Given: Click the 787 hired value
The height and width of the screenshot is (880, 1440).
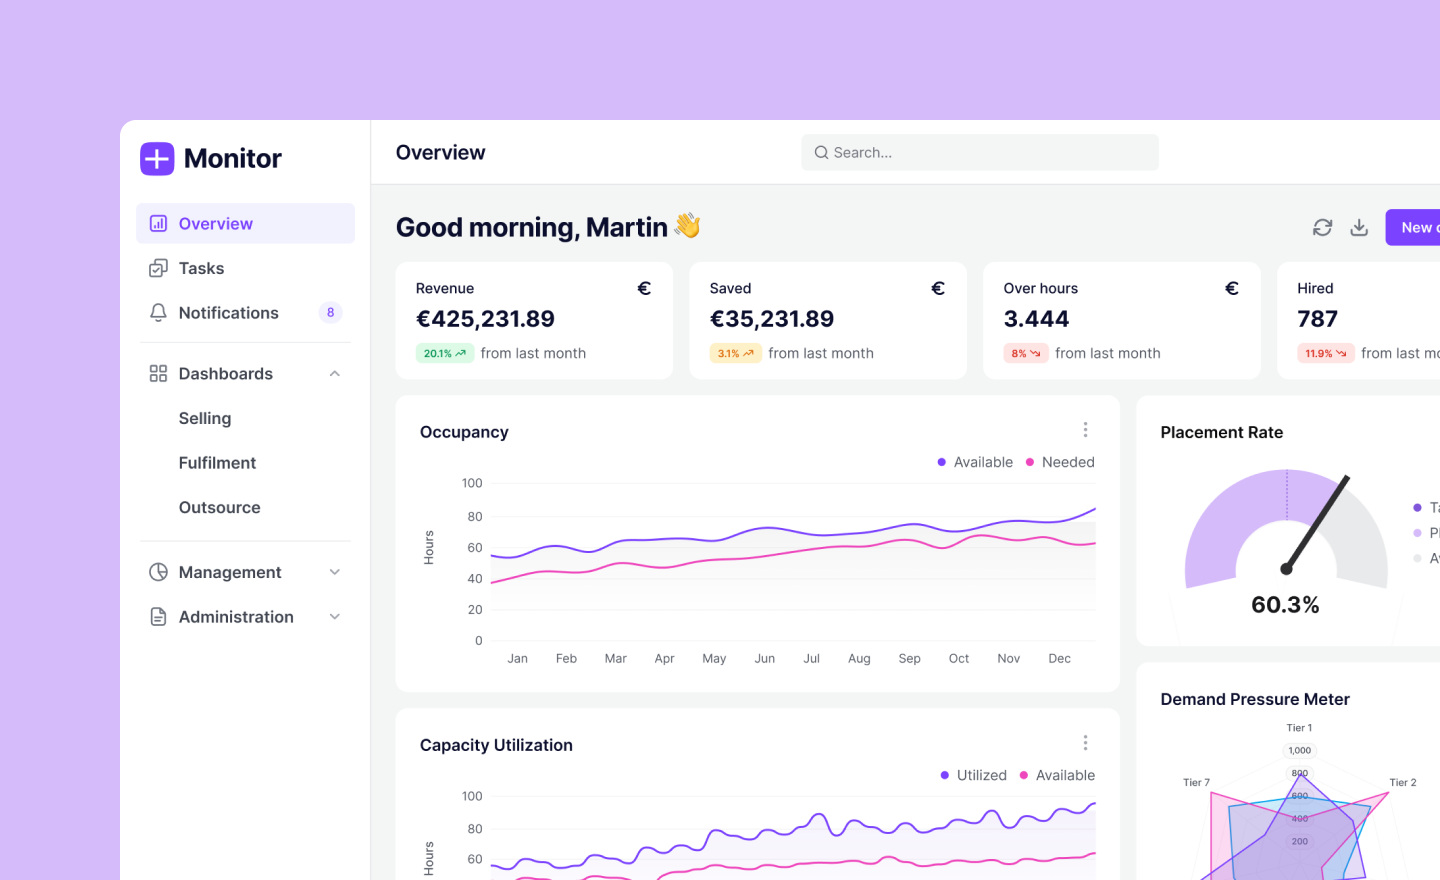Looking at the screenshot, I should [1317, 319].
